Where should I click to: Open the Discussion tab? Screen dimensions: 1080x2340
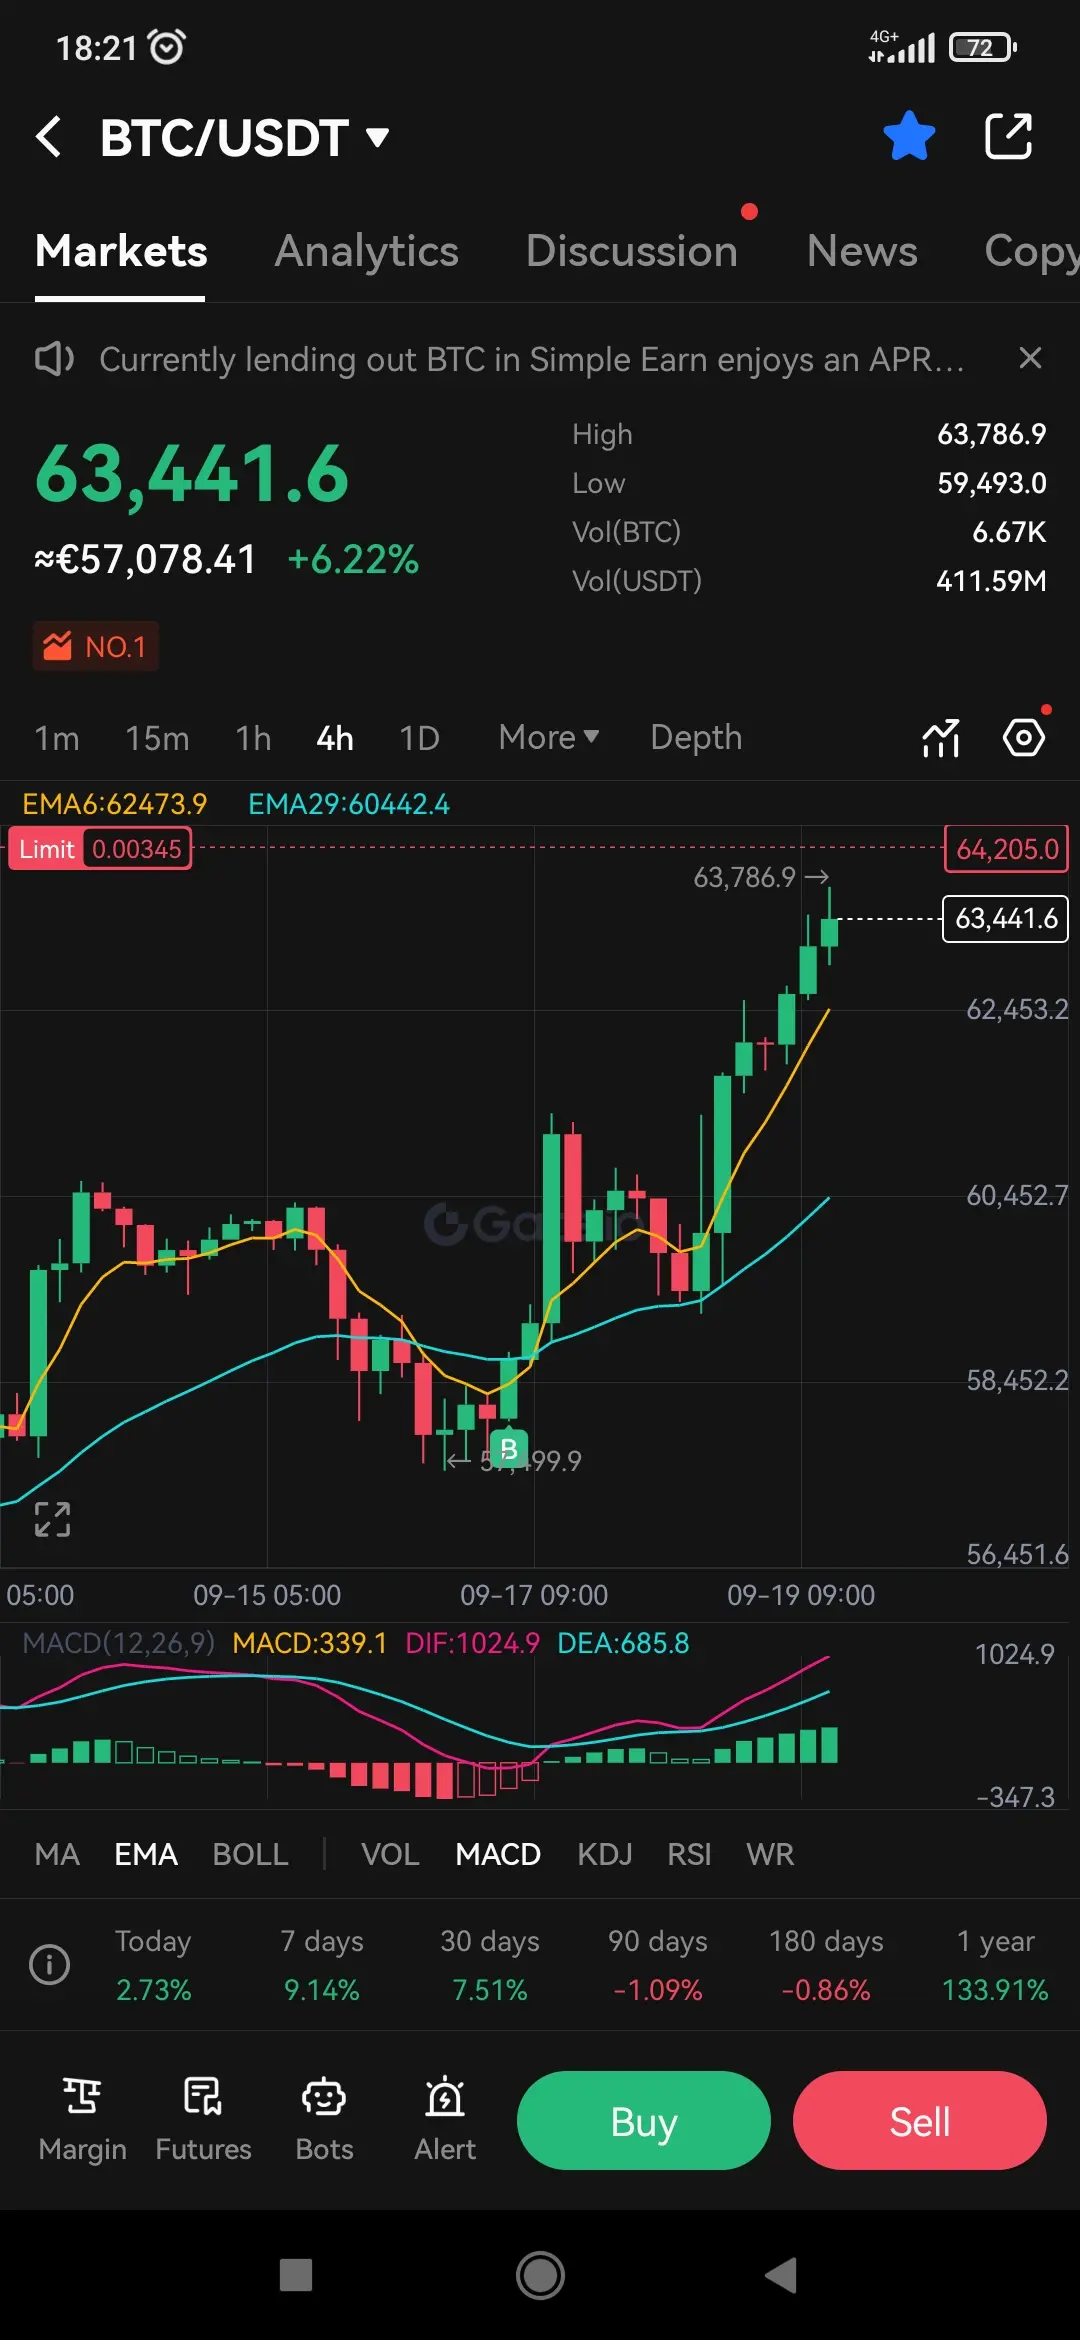point(632,251)
